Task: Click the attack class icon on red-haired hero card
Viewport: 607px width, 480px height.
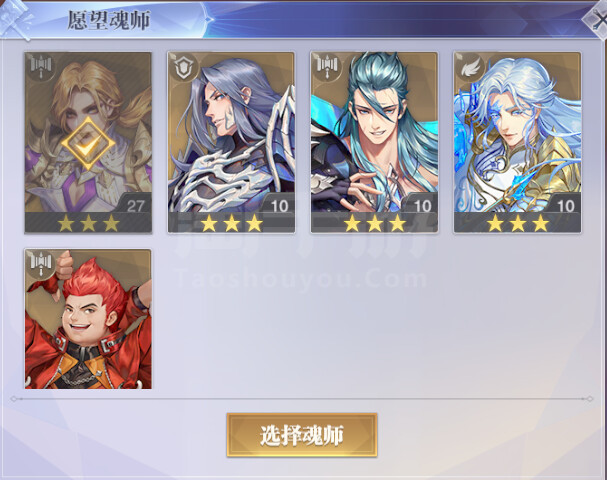Action: point(41,264)
